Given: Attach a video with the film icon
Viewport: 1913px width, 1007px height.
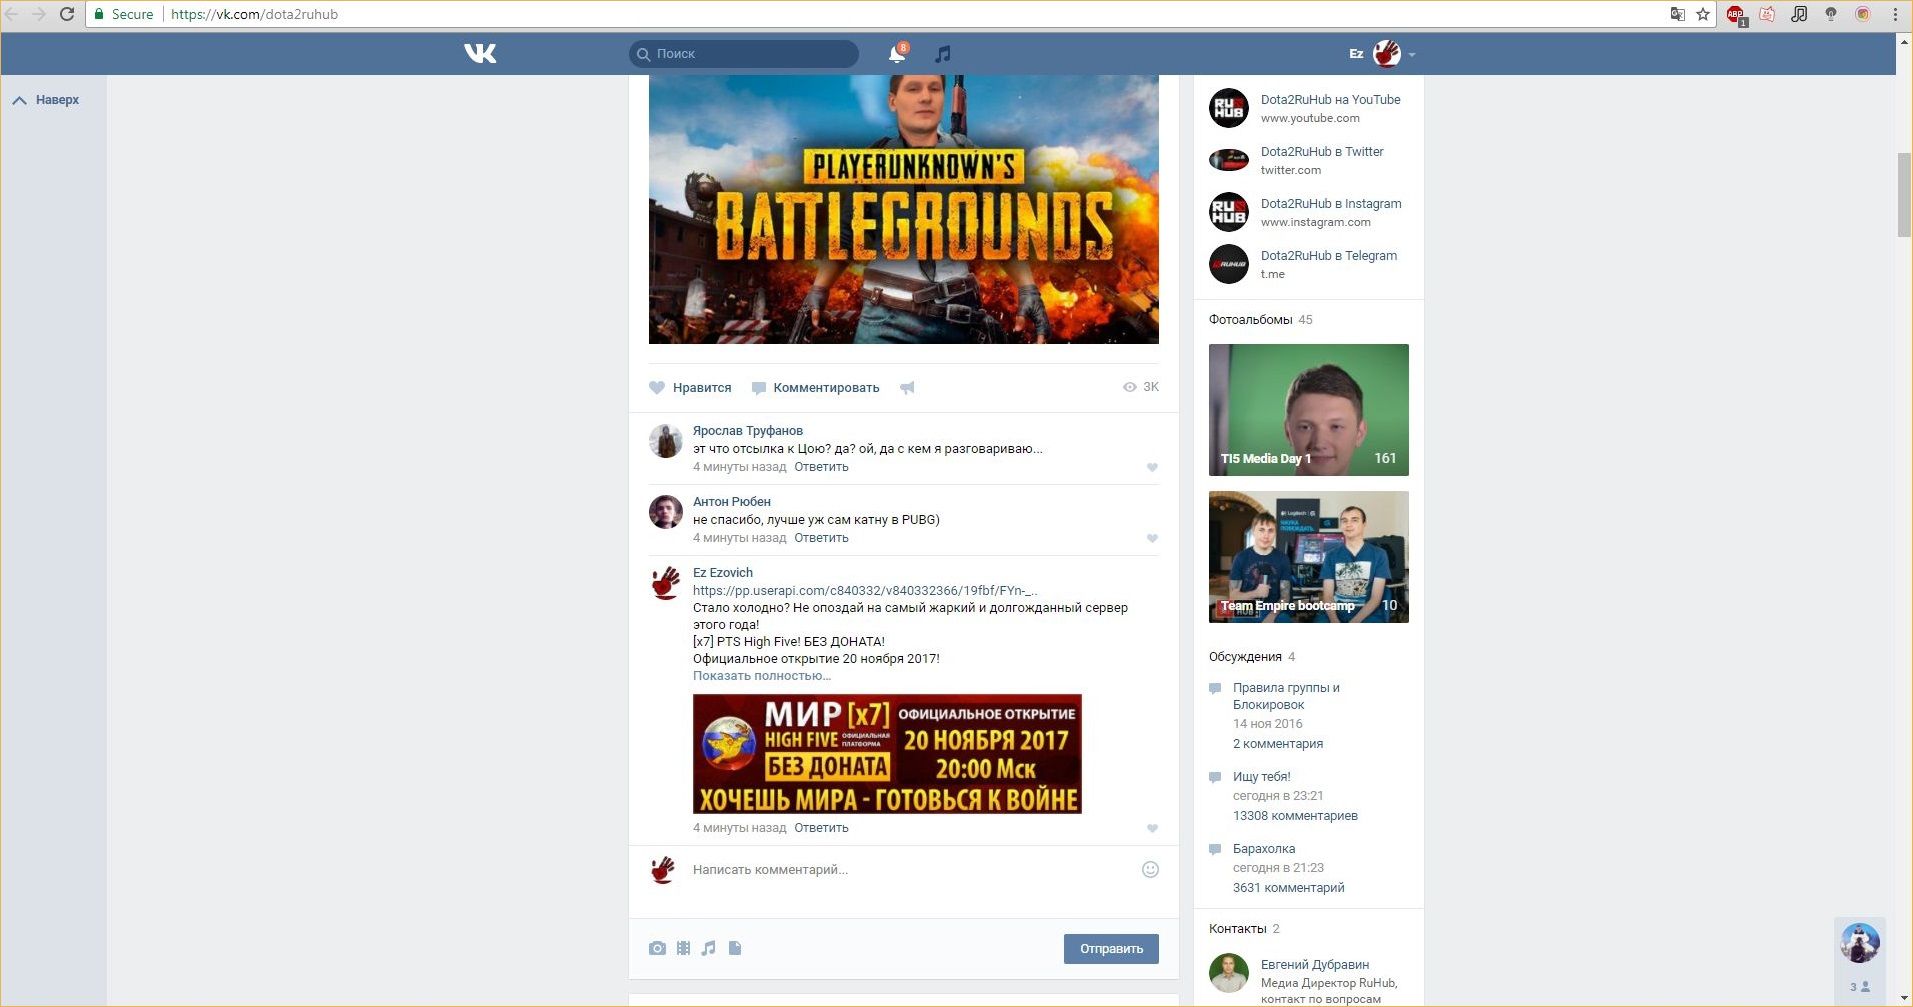Looking at the screenshot, I should (x=683, y=948).
